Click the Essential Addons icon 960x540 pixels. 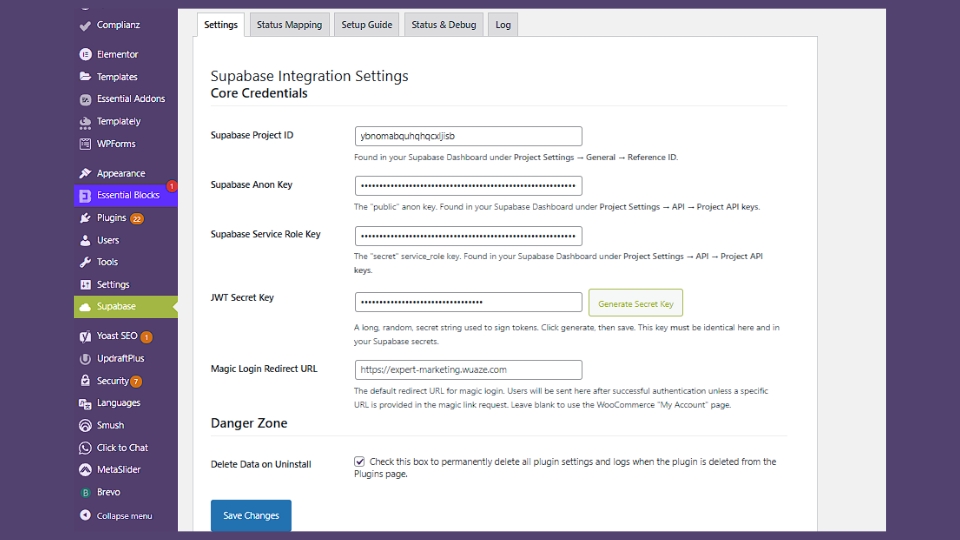[85, 99]
